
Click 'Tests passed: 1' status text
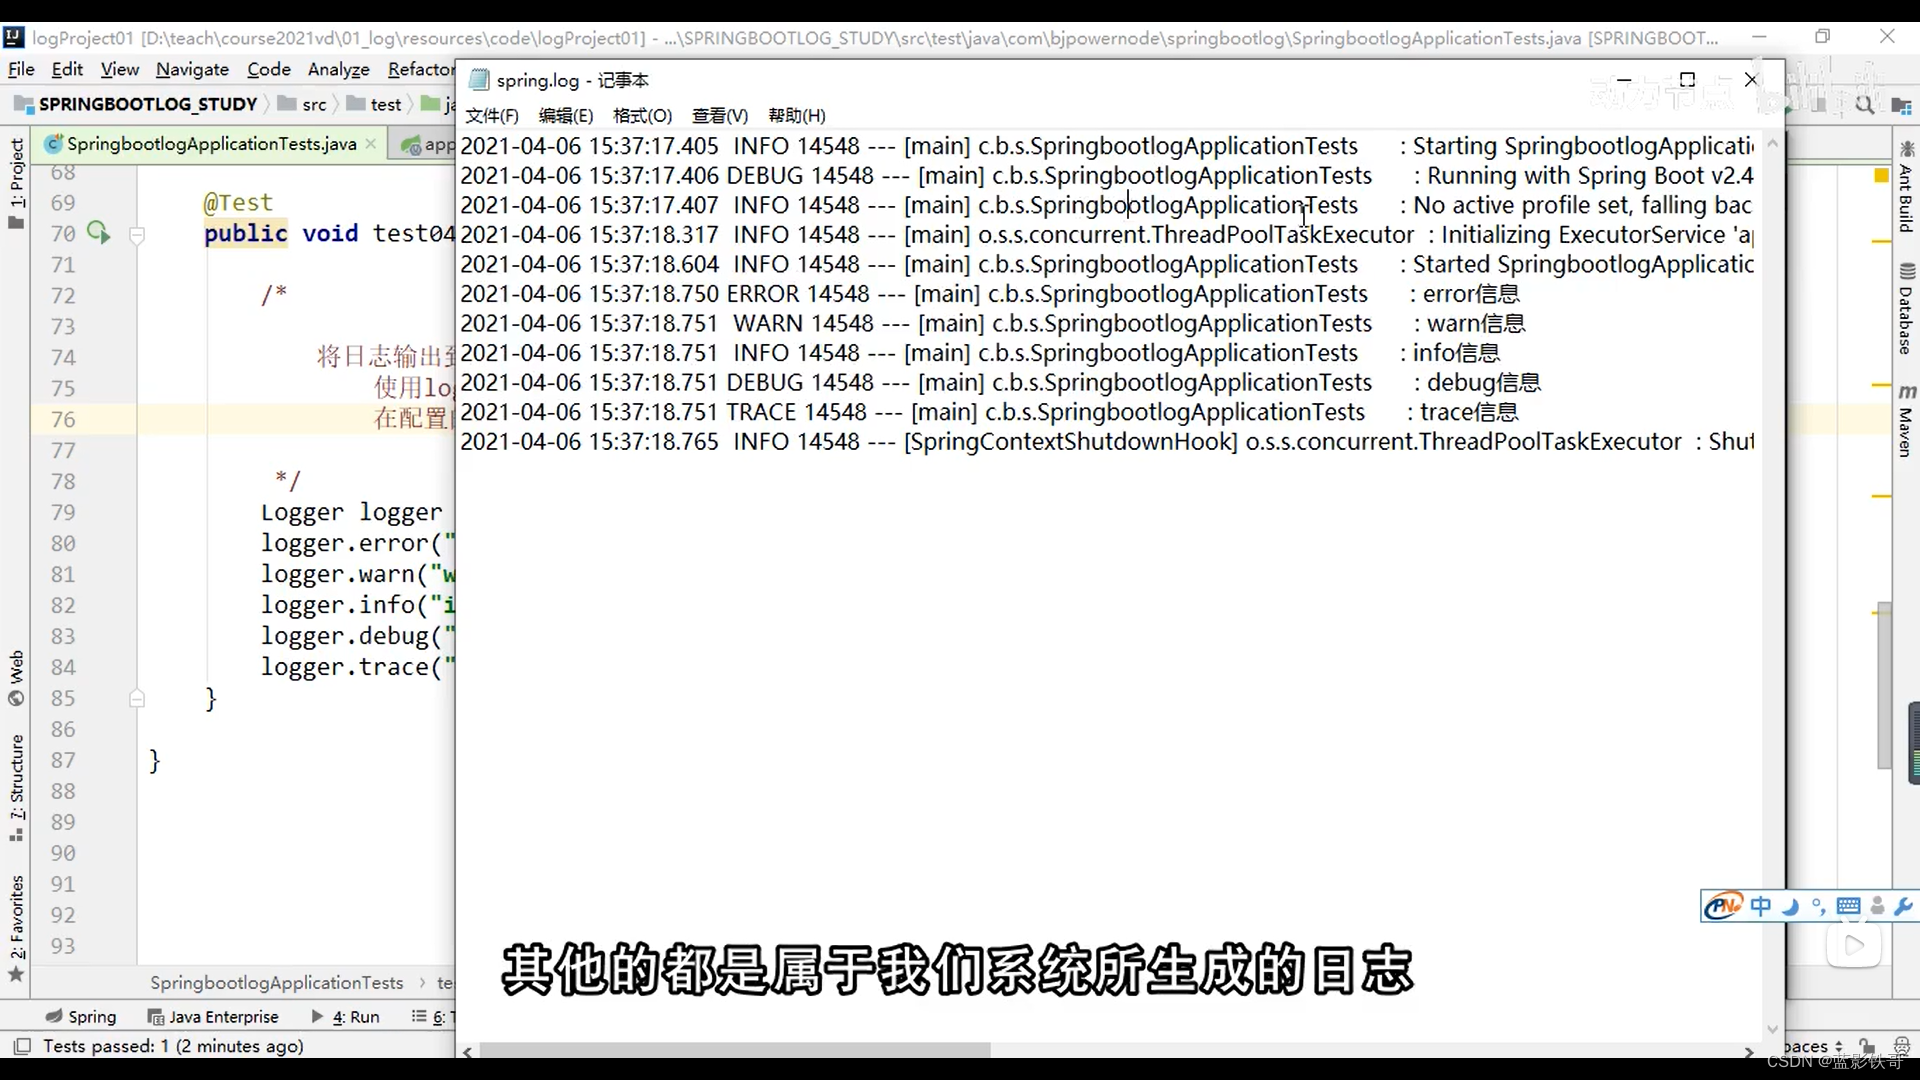173,1046
